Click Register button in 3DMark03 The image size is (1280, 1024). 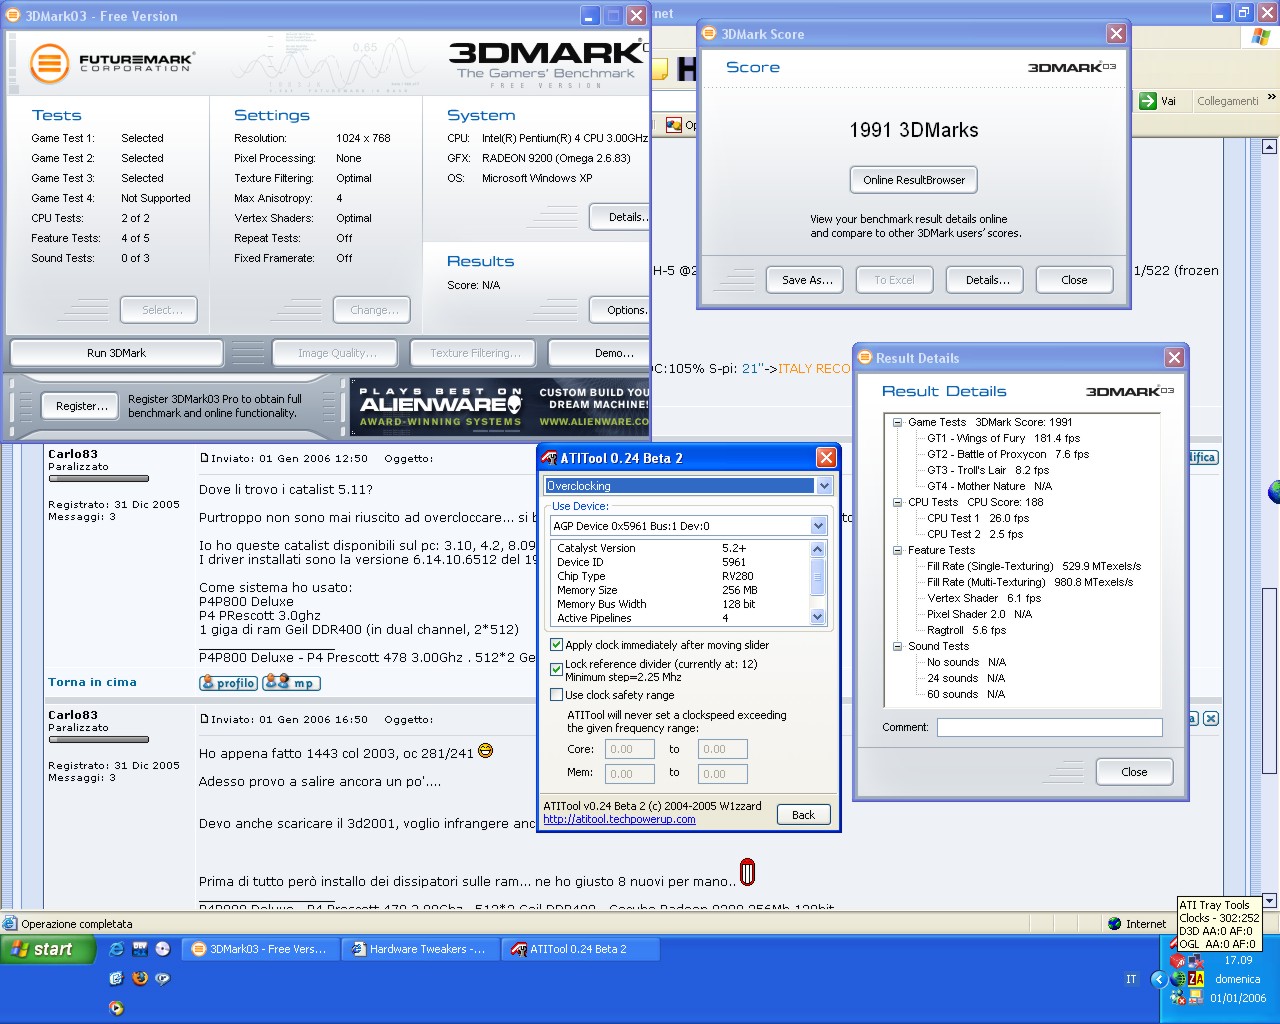82,406
